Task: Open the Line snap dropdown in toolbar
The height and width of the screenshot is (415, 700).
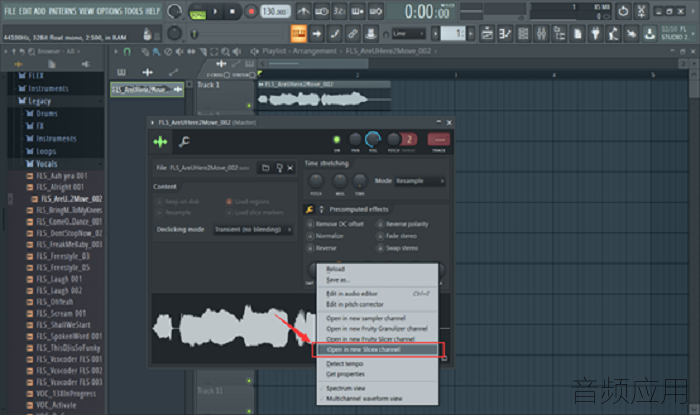Action: pos(408,33)
